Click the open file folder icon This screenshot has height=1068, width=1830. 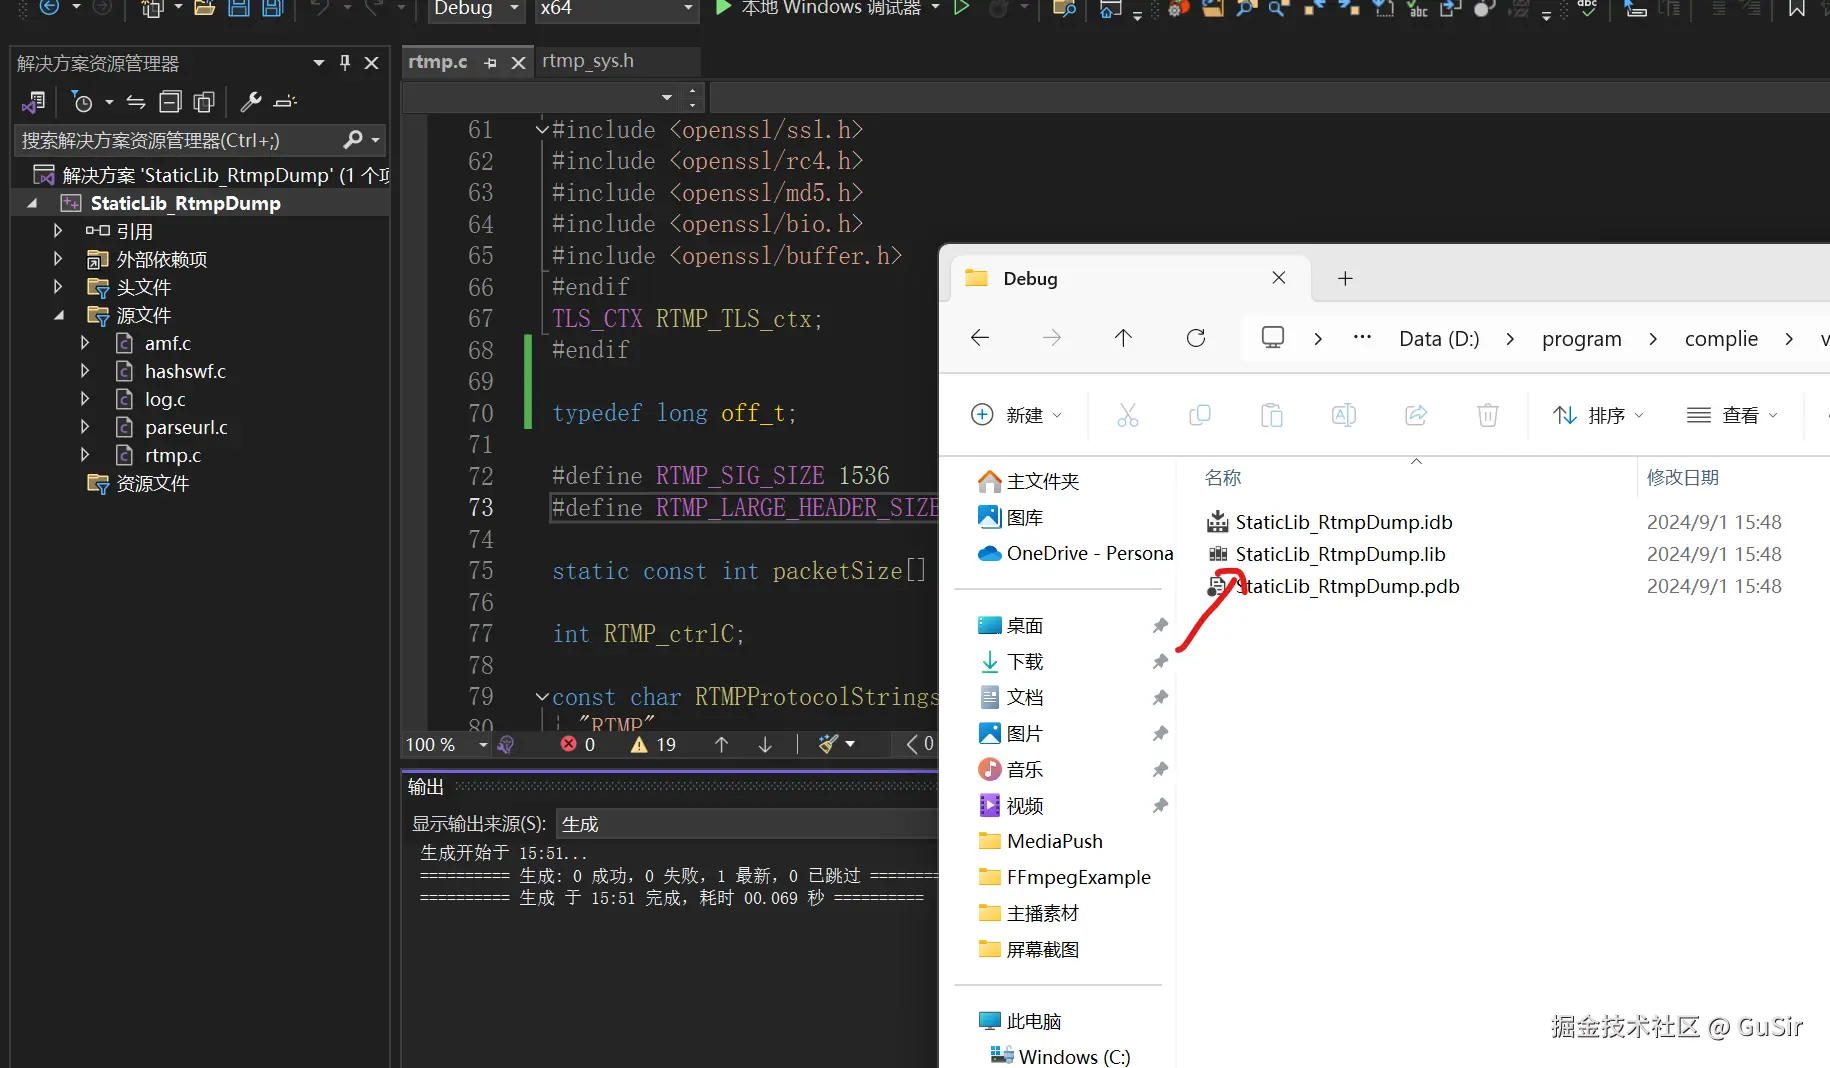click(x=204, y=8)
